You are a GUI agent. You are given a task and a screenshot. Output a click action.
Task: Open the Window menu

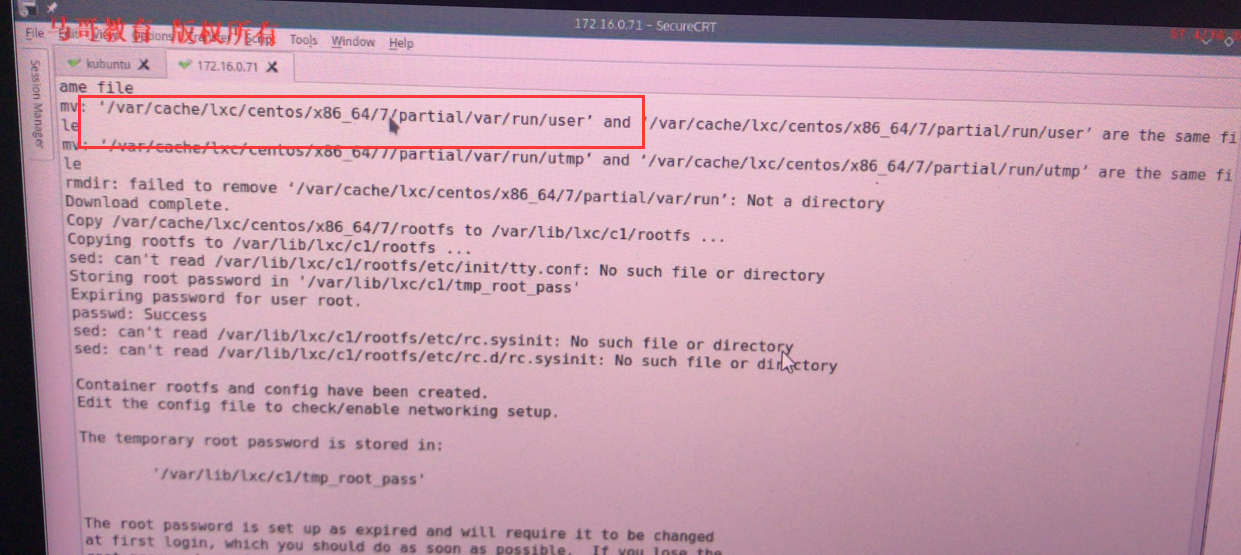(x=353, y=42)
